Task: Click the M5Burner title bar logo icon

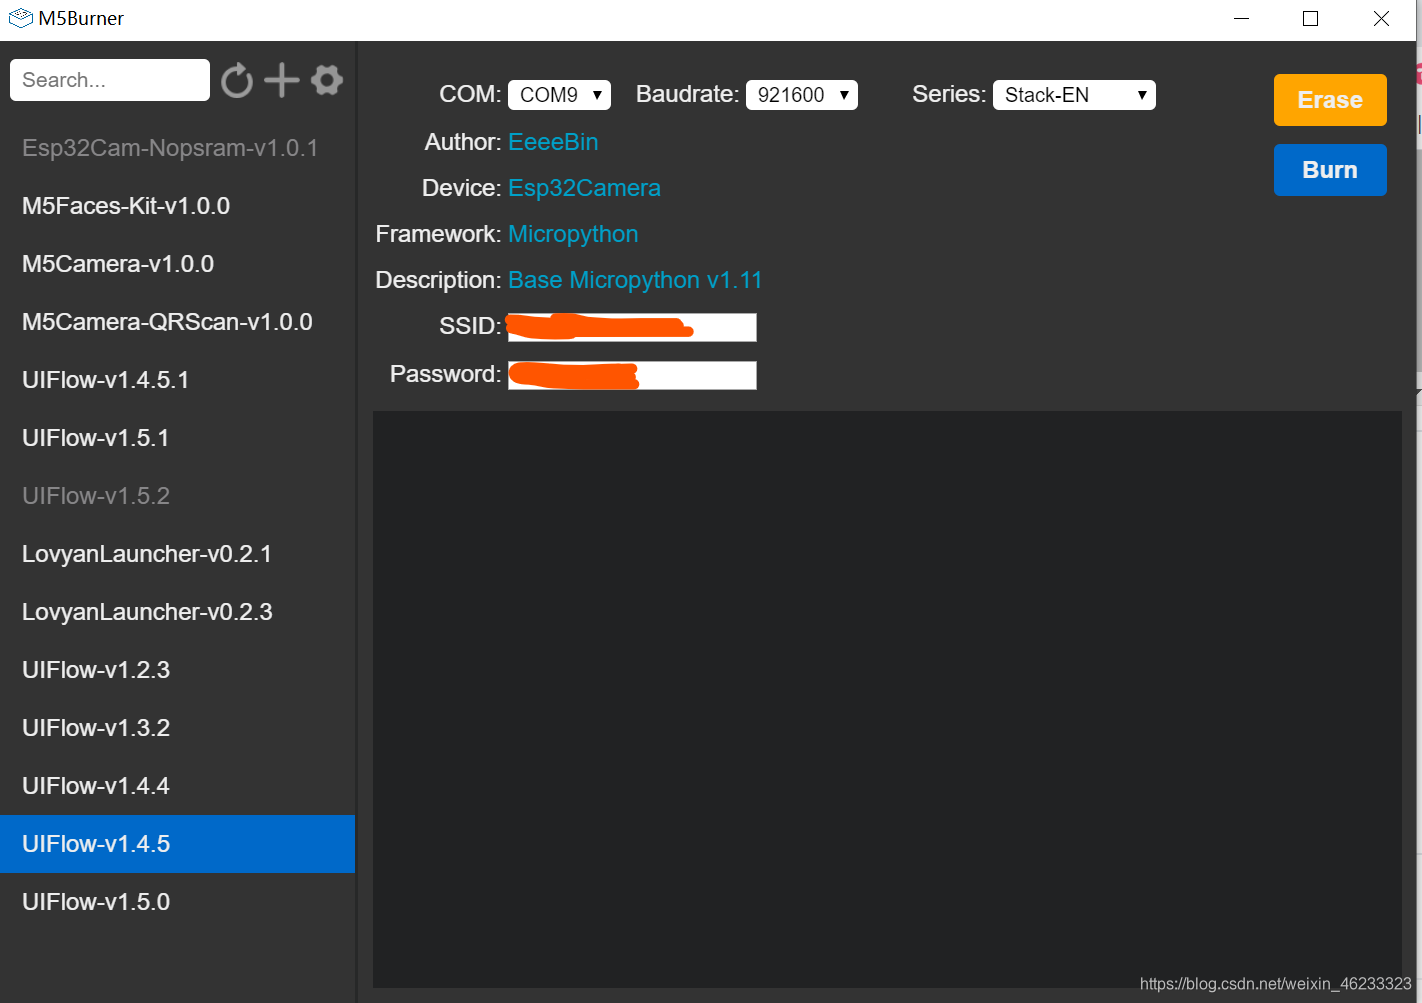Action: pos(20,18)
